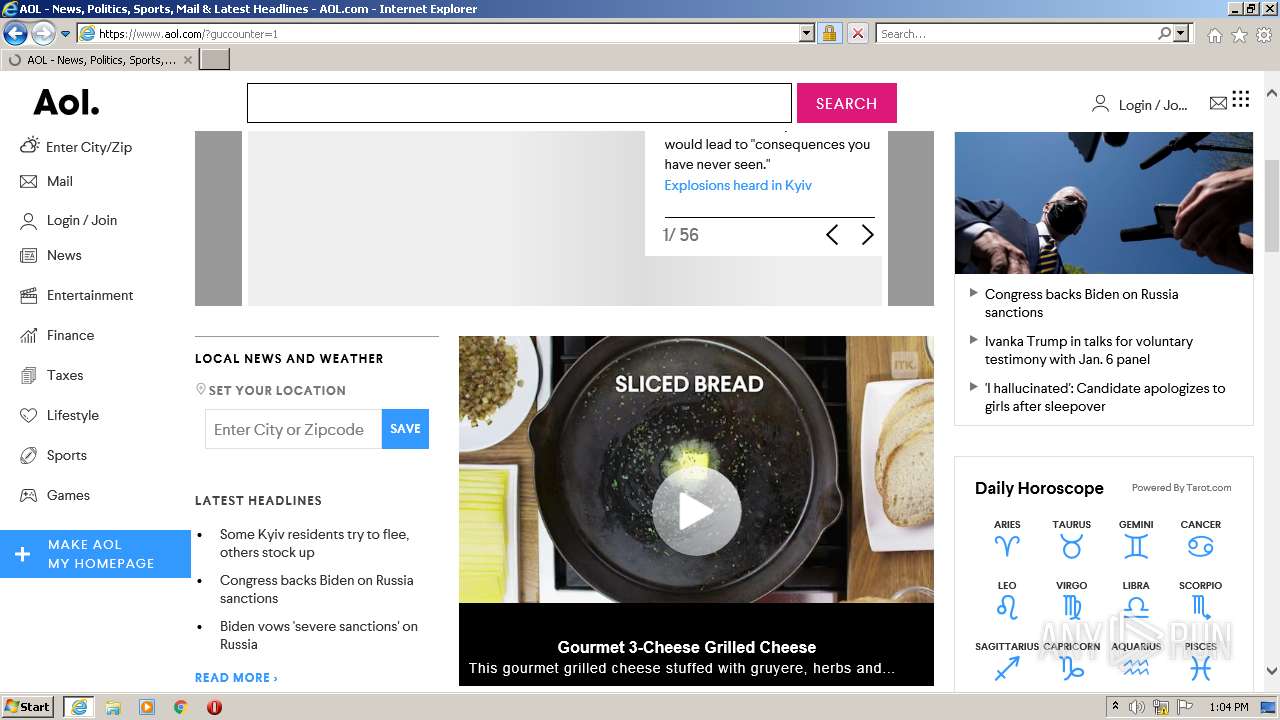Open File Explorer folder in taskbar
The height and width of the screenshot is (720, 1280).
(113, 707)
